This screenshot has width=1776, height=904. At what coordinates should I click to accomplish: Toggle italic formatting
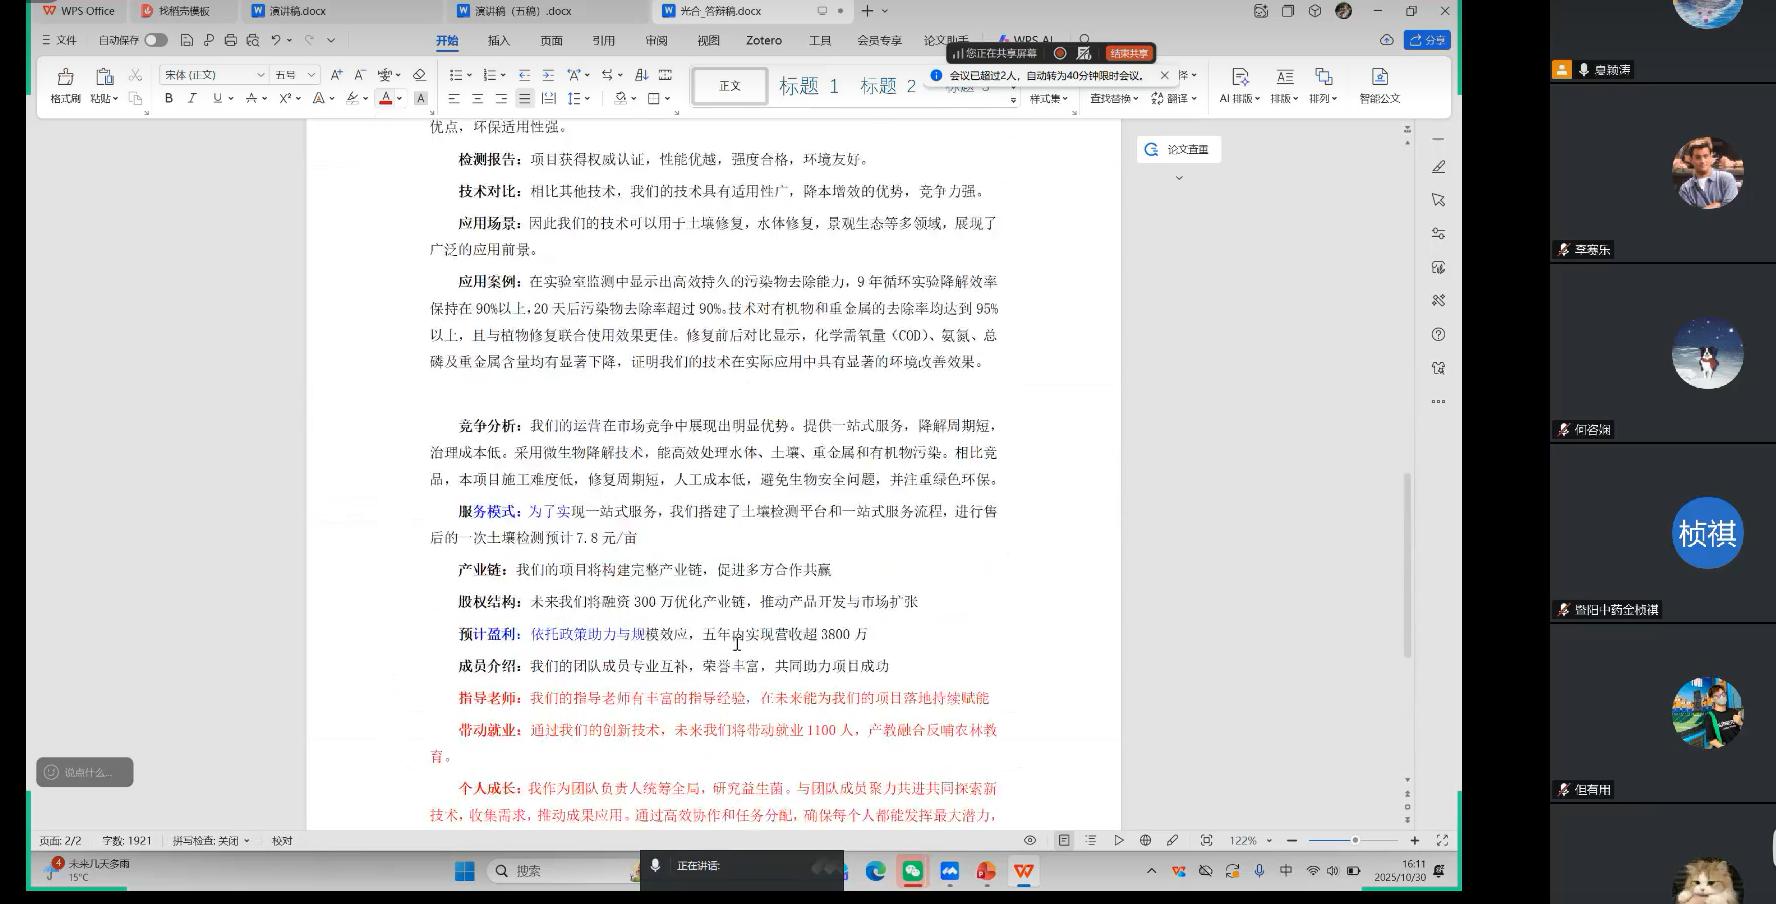tap(192, 98)
